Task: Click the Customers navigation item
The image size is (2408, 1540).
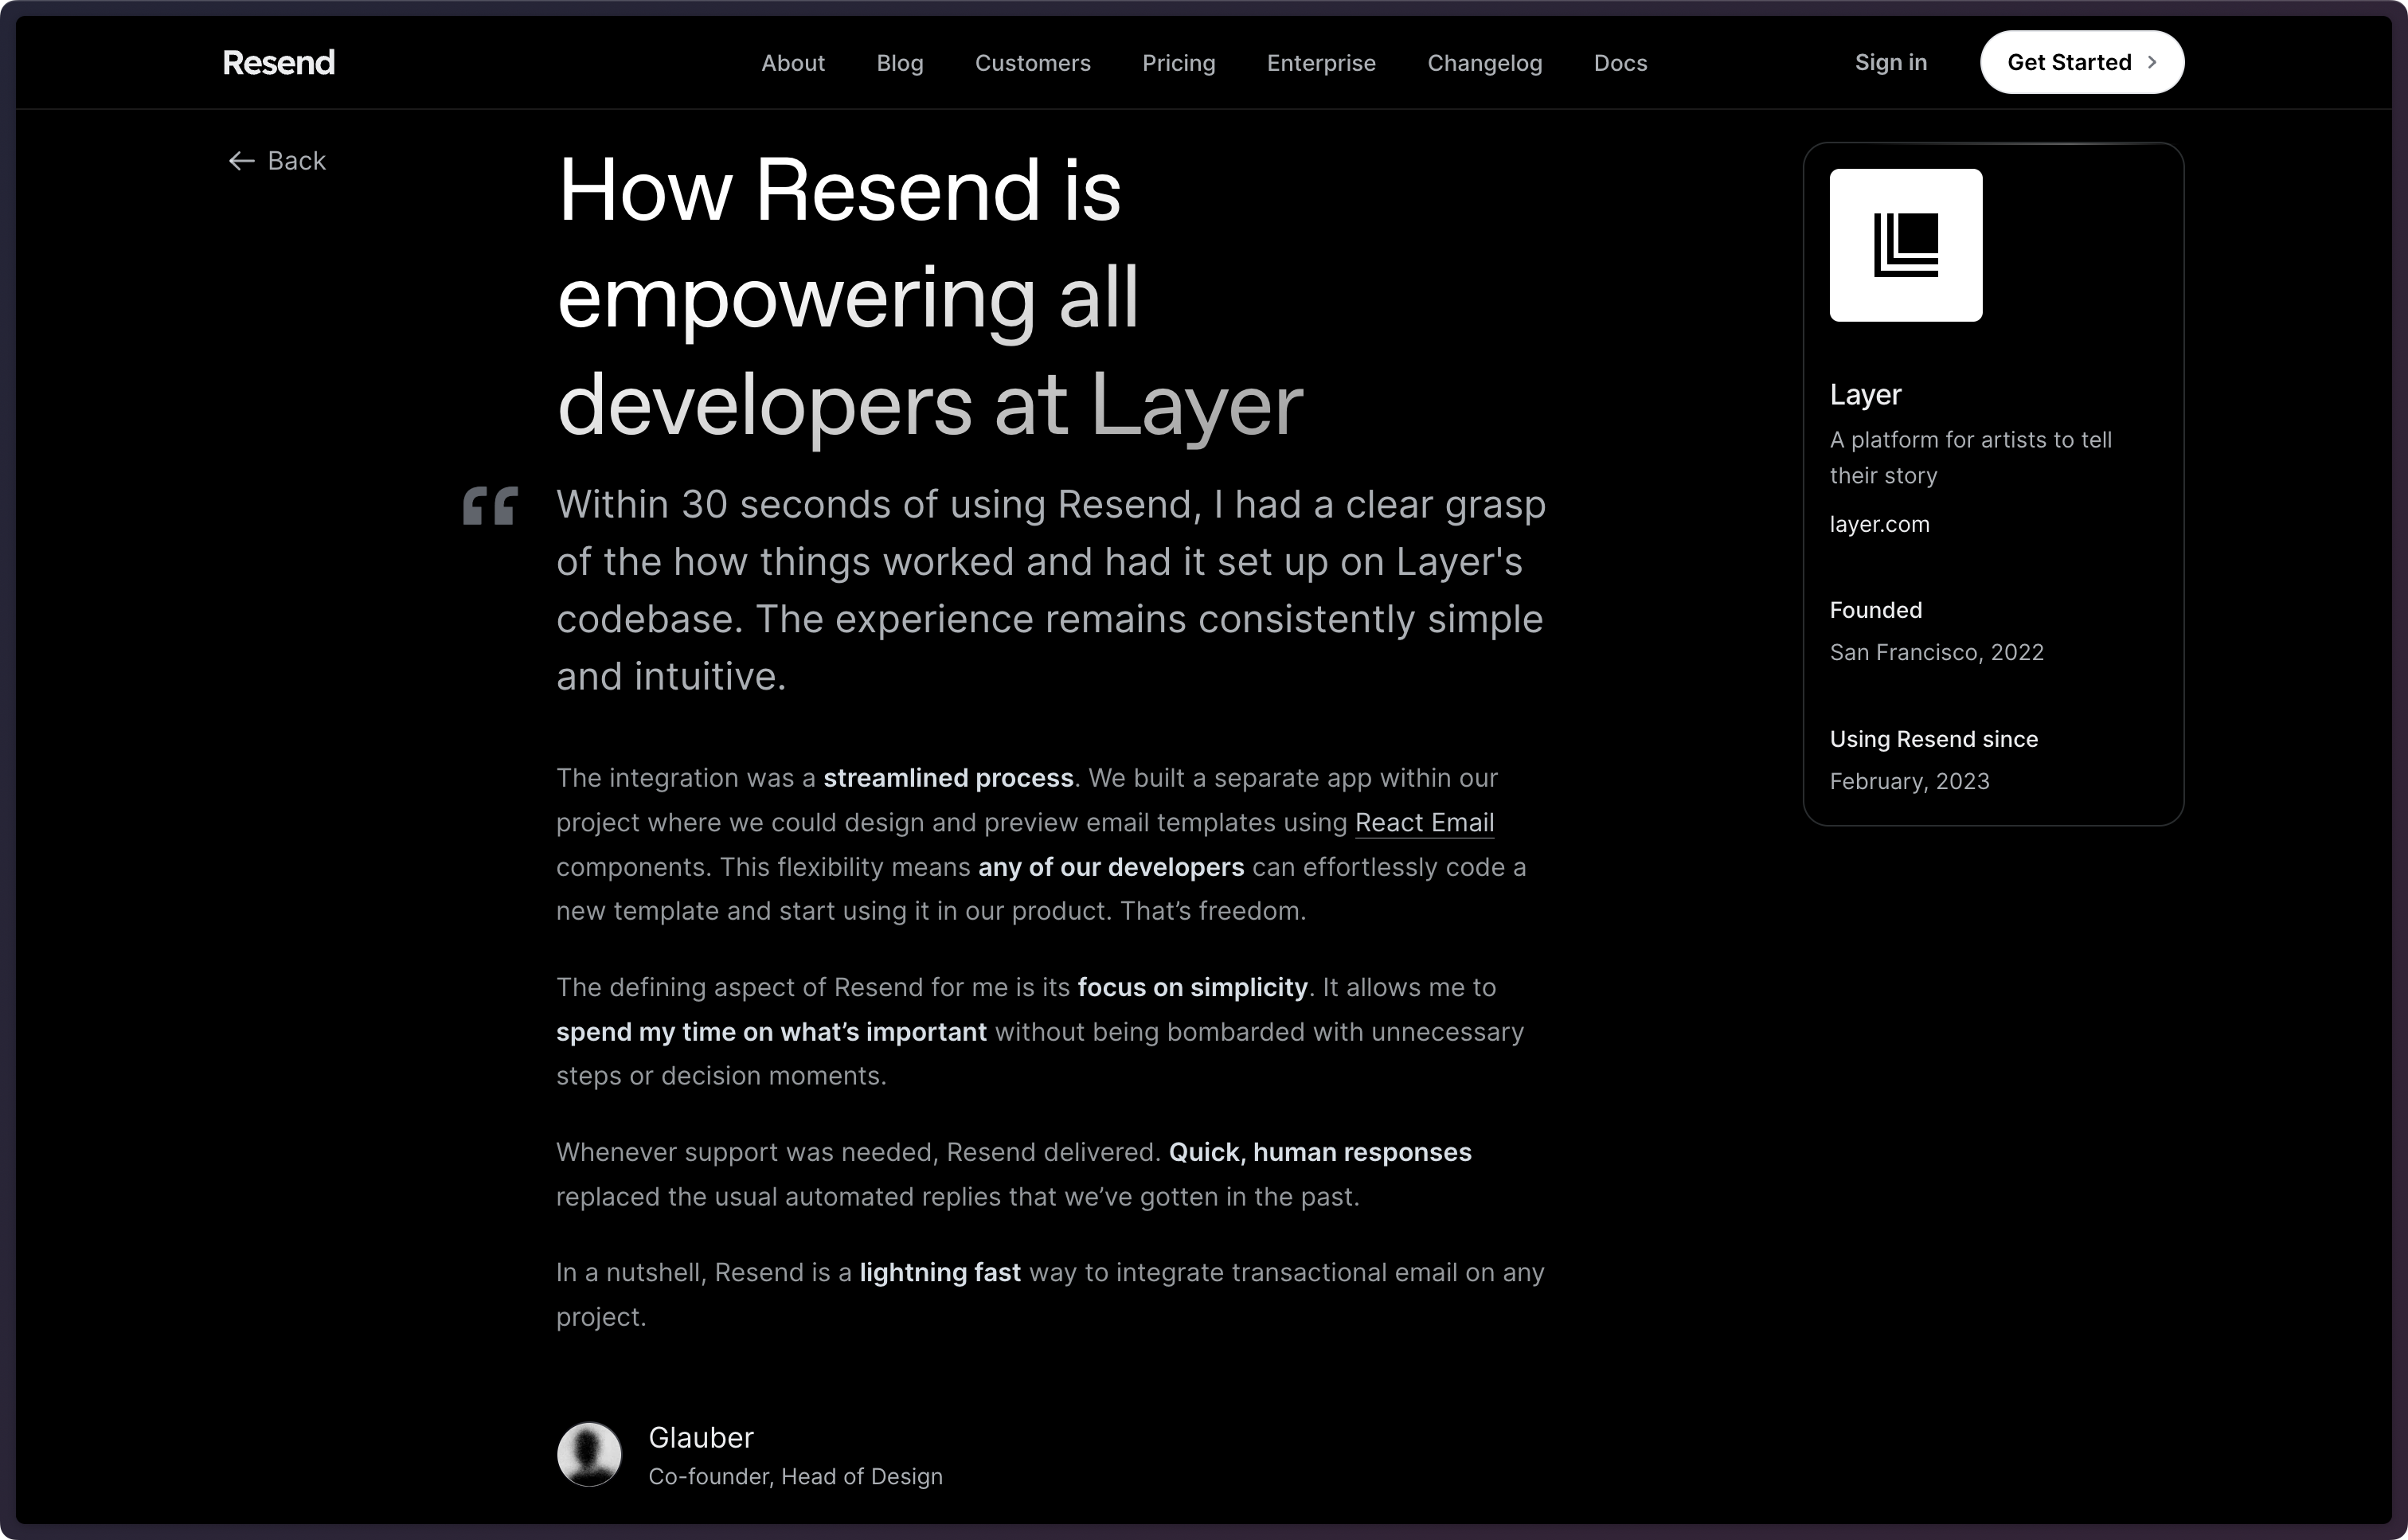Action: coord(1032,63)
